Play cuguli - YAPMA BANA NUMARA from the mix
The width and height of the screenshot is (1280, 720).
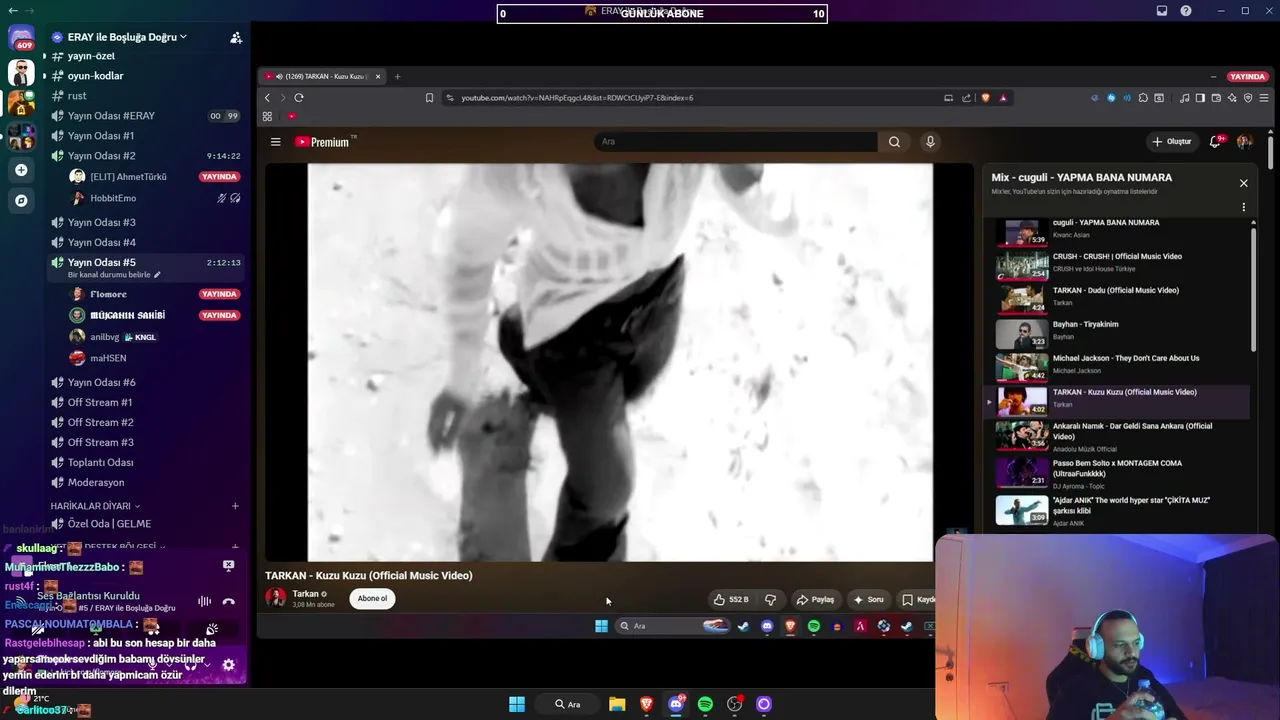tap(1118, 232)
